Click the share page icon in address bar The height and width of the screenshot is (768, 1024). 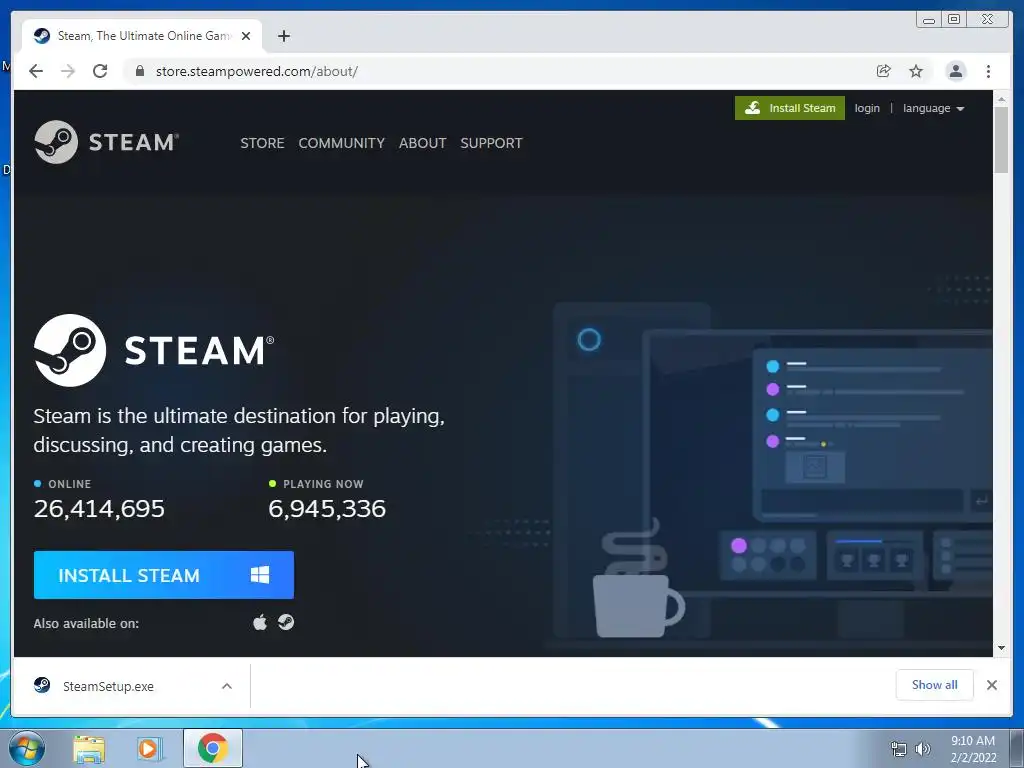click(x=884, y=71)
